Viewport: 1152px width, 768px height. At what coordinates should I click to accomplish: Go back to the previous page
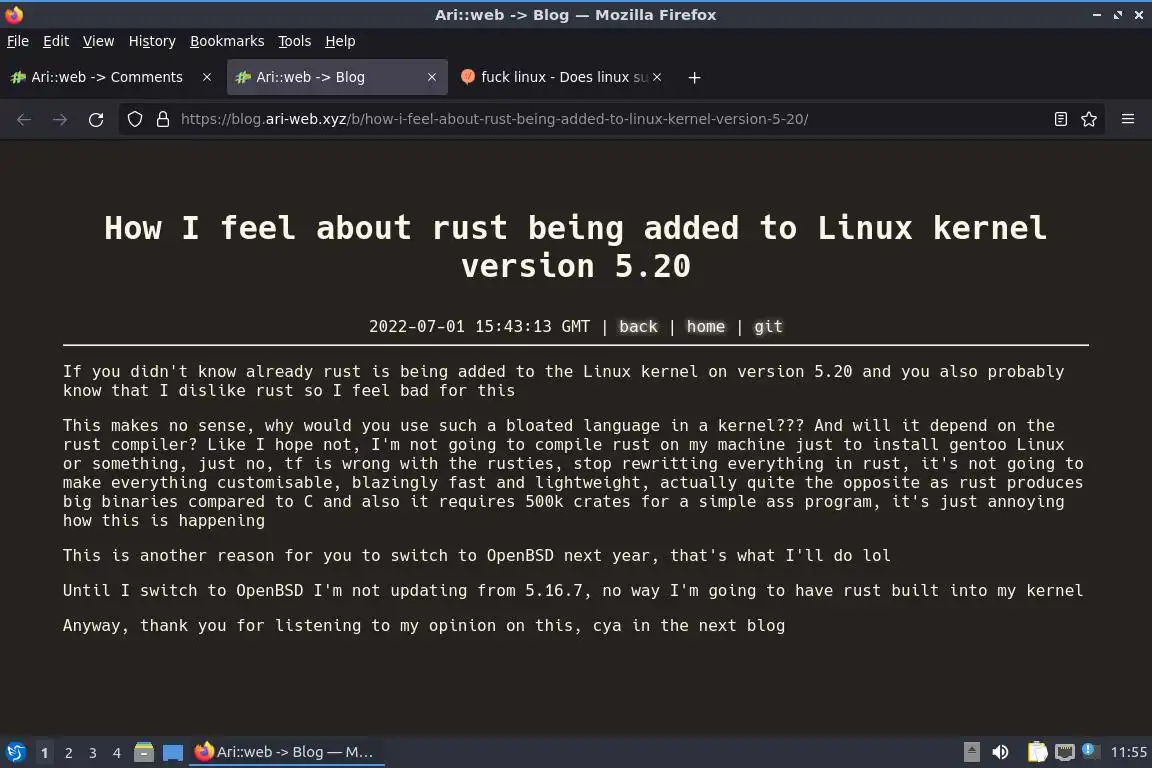(24, 119)
